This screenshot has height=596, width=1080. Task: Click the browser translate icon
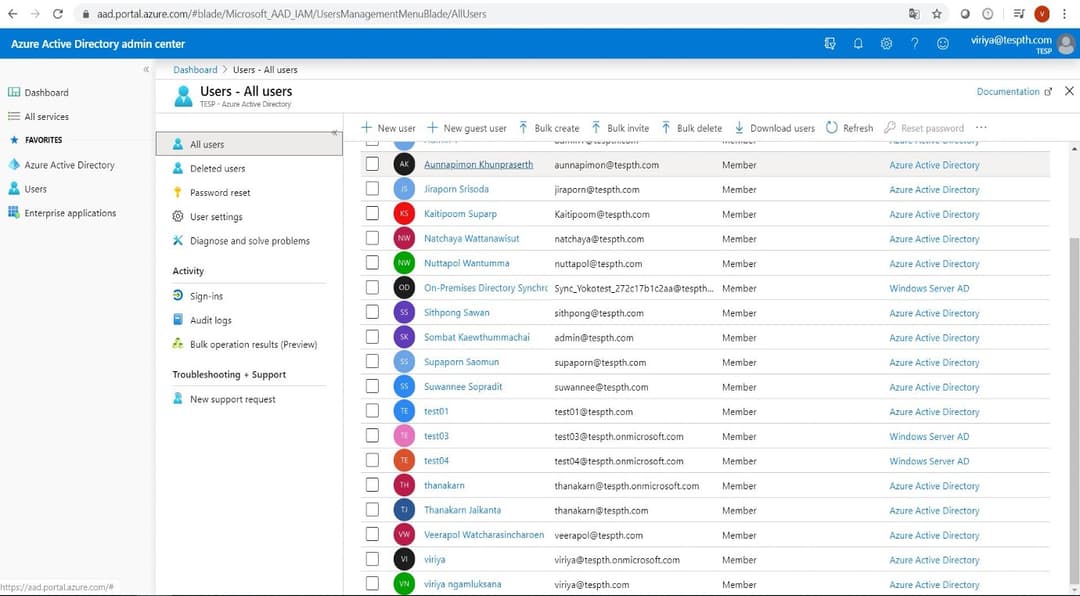tap(914, 14)
